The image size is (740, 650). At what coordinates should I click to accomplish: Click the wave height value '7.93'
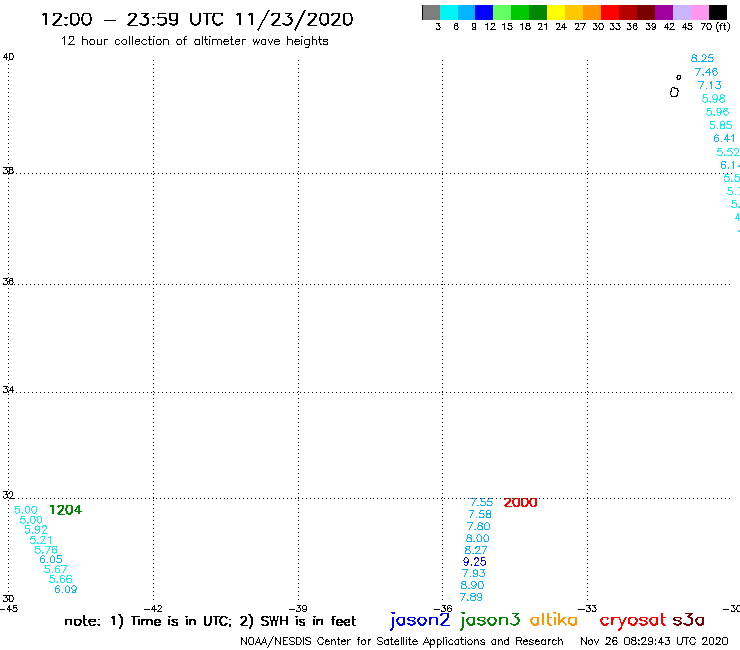[473, 573]
